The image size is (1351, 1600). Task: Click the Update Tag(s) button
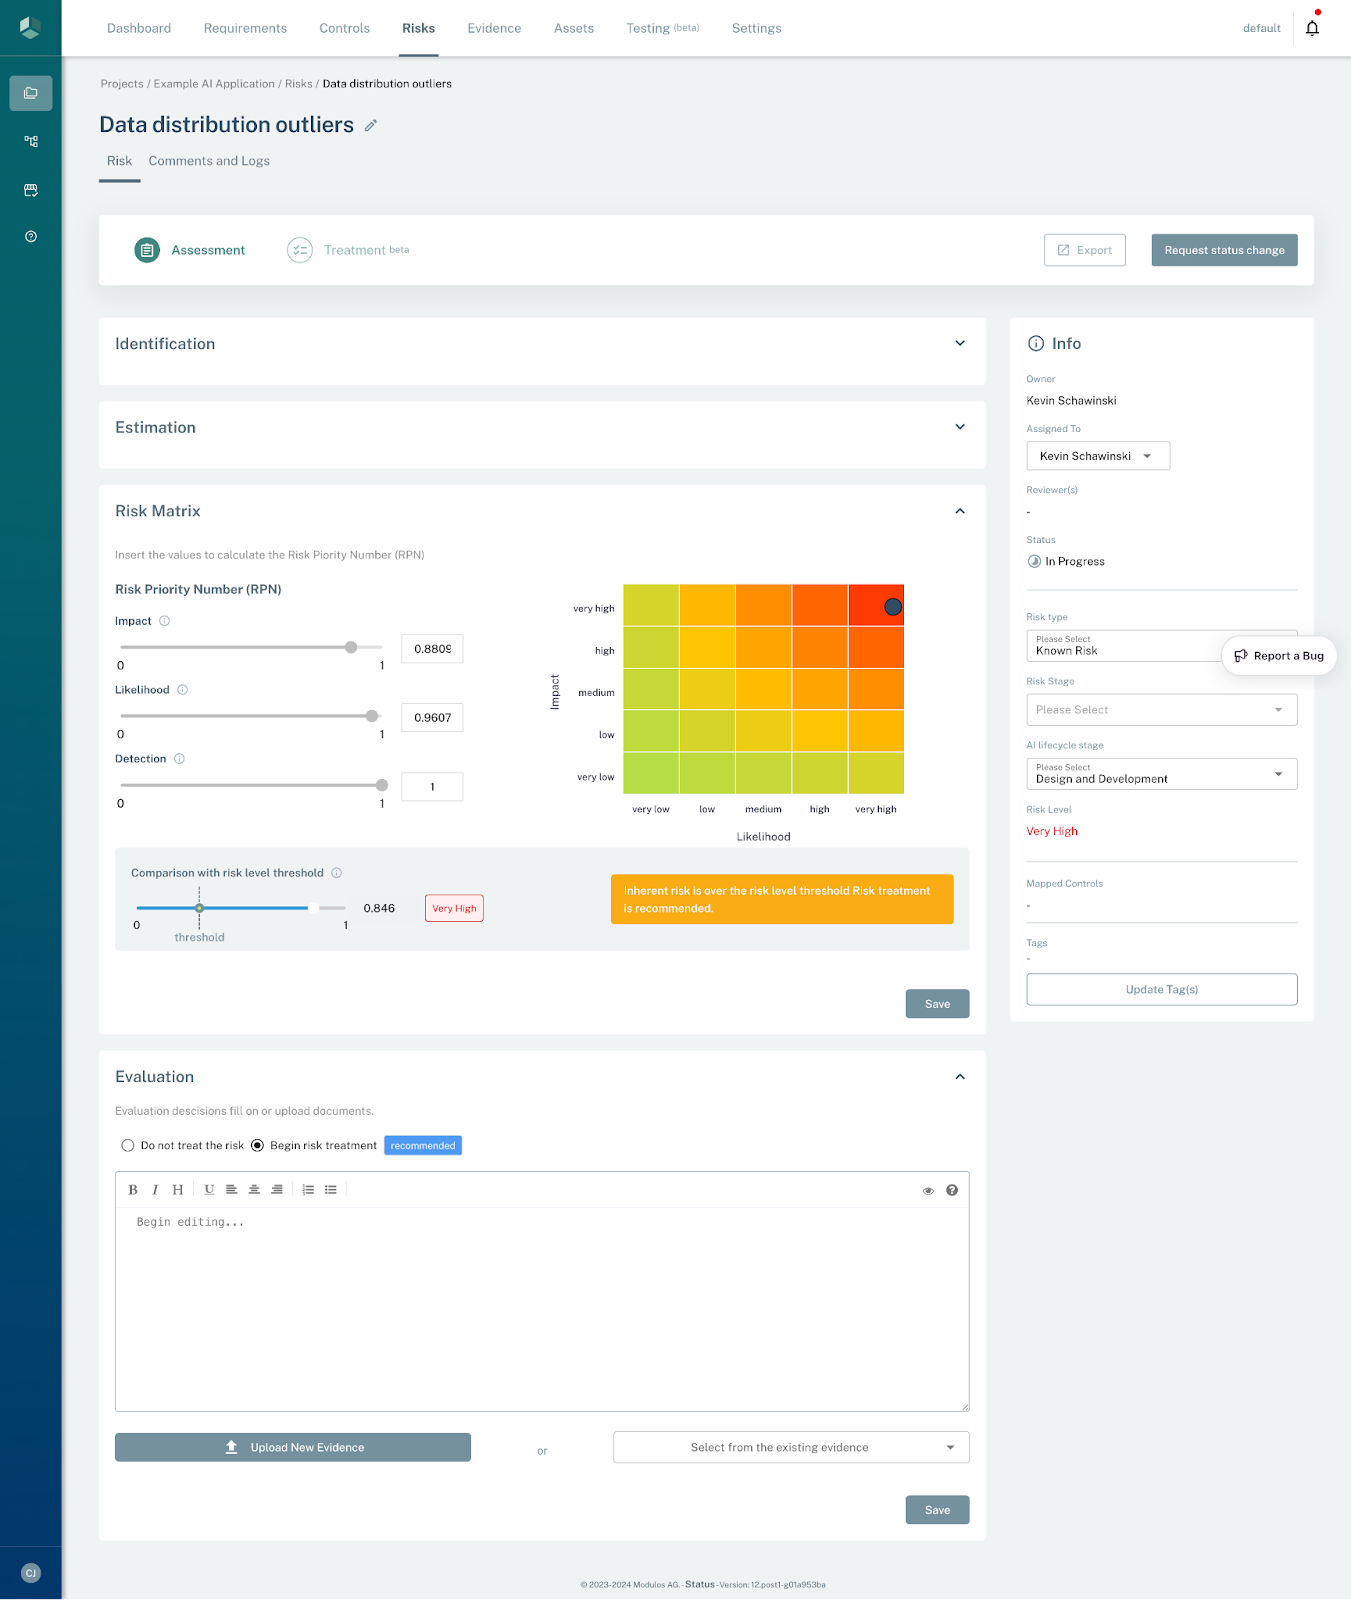point(1162,990)
